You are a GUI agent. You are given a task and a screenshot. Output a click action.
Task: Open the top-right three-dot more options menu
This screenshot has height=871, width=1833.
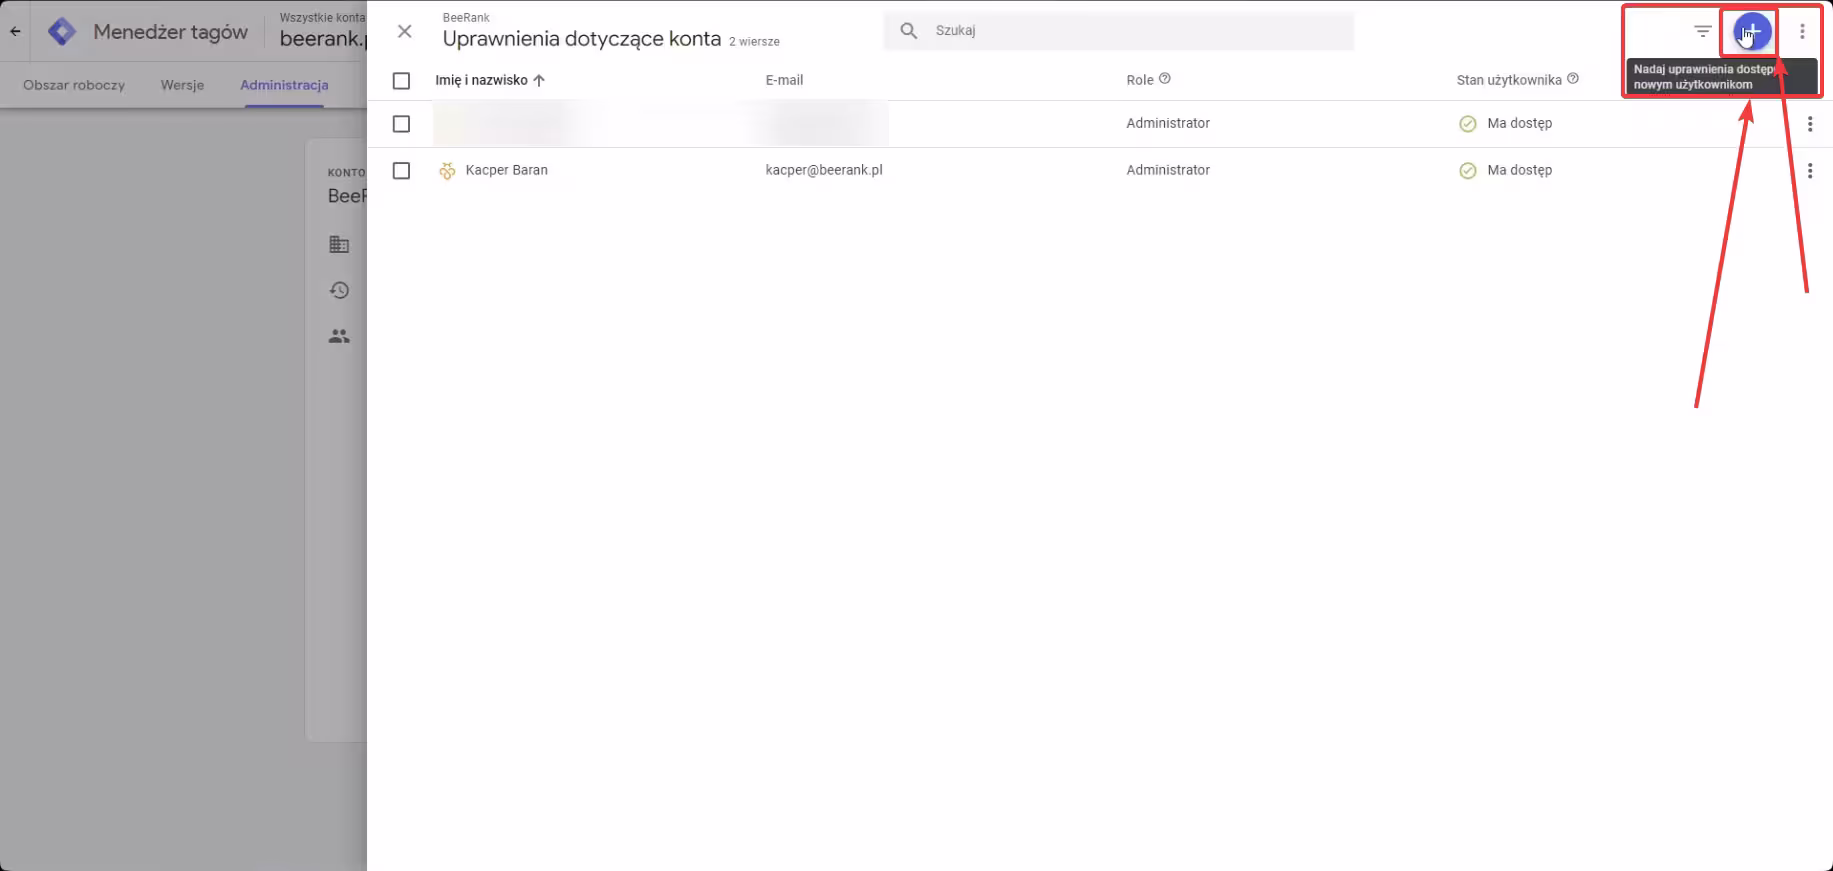pyautogui.click(x=1802, y=32)
